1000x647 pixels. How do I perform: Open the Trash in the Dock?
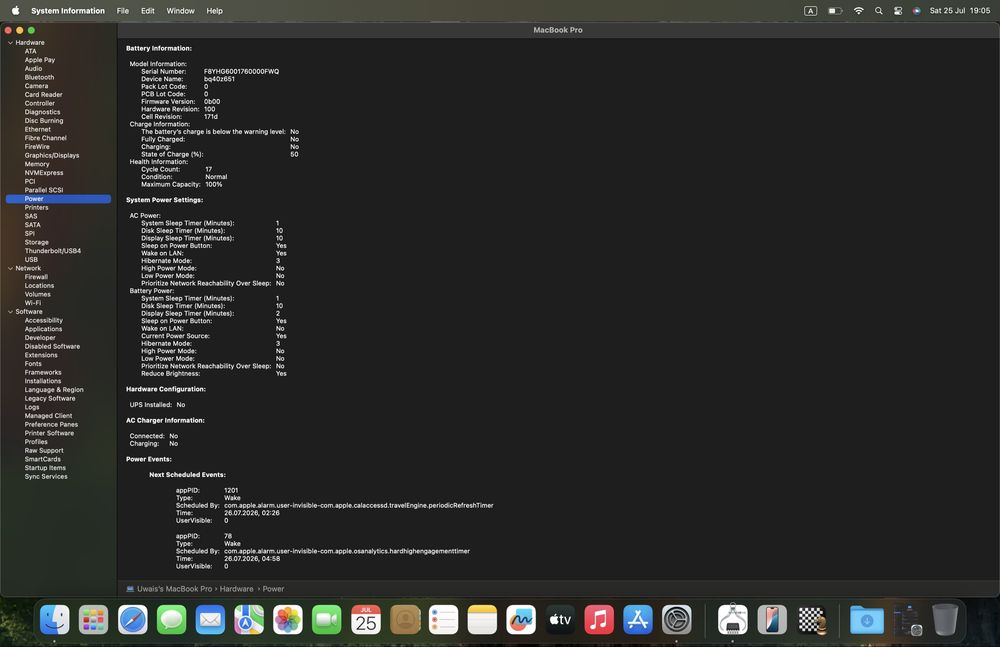coord(945,620)
